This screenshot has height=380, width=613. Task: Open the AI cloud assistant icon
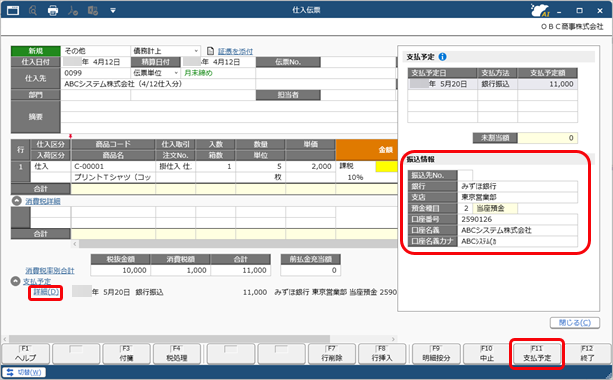pyautogui.click(x=540, y=10)
